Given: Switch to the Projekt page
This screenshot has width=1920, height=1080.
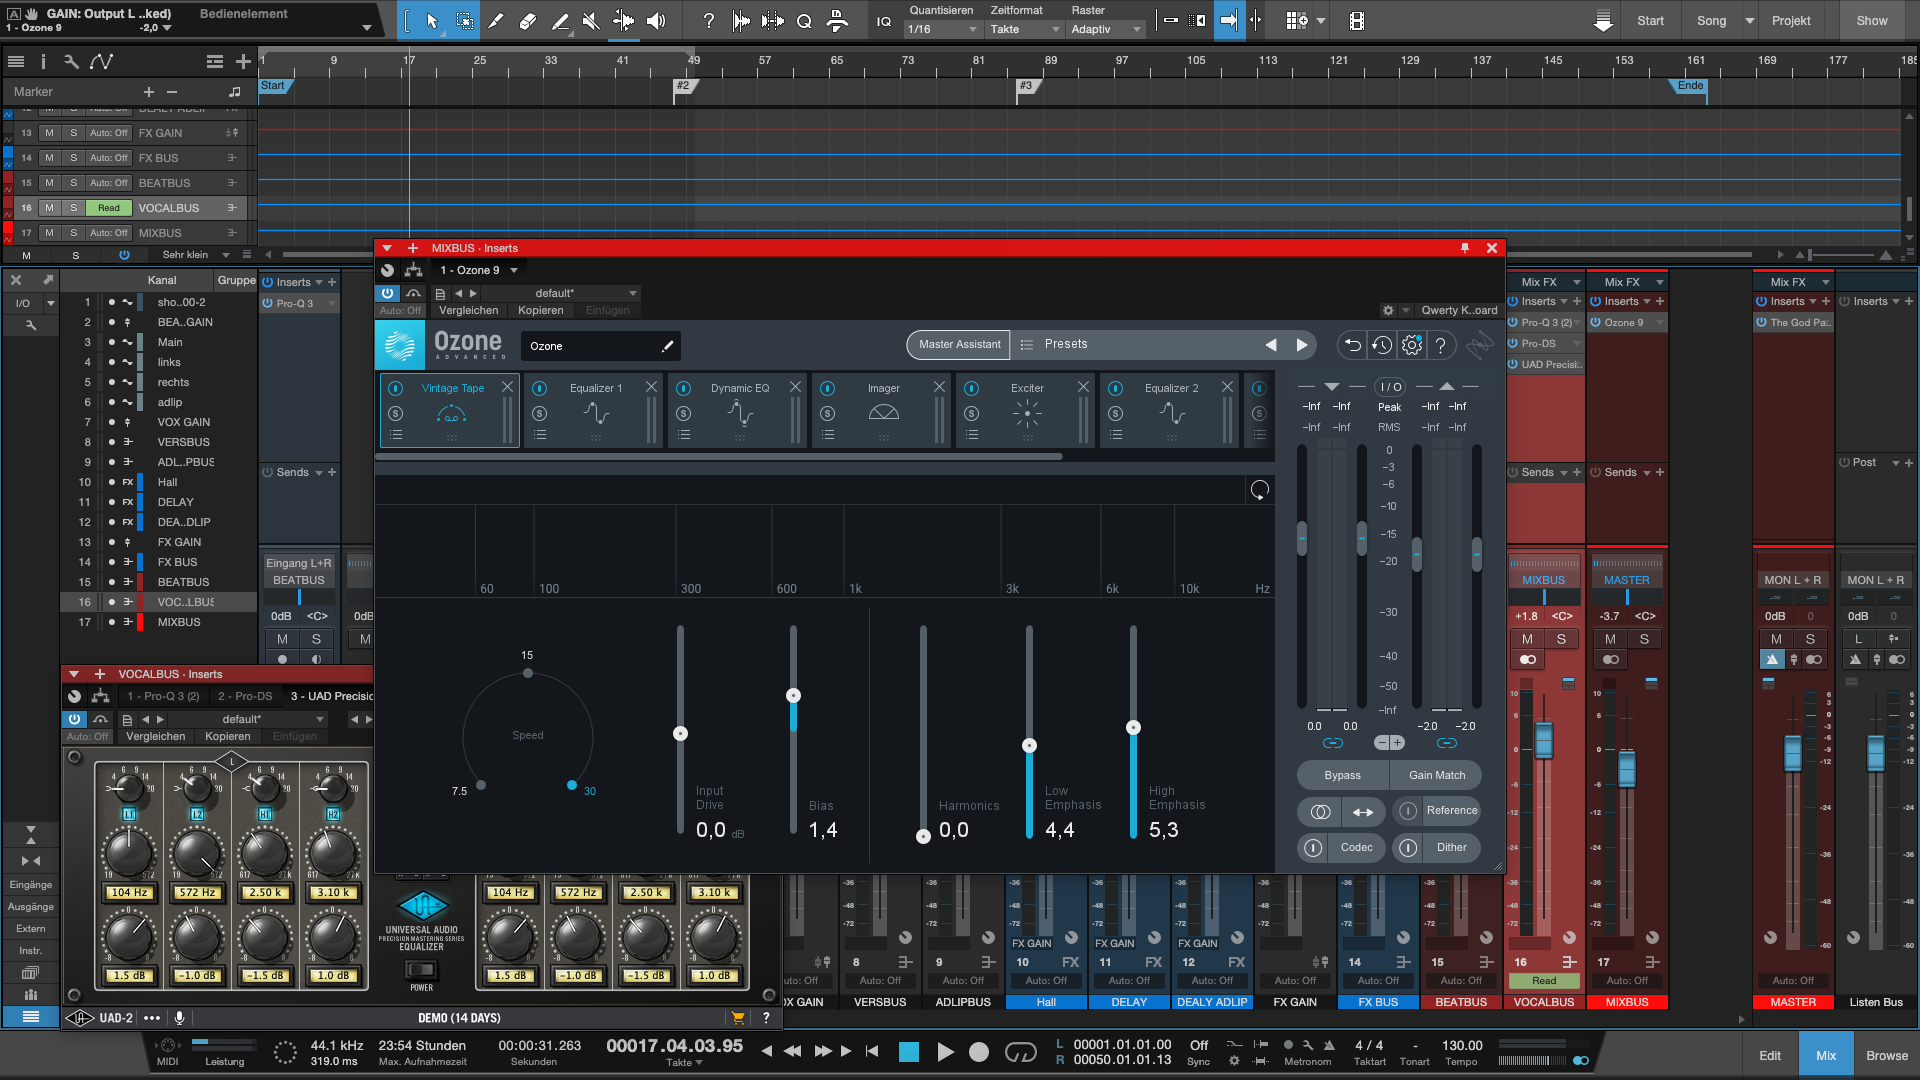Looking at the screenshot, I should point(1790,21).
